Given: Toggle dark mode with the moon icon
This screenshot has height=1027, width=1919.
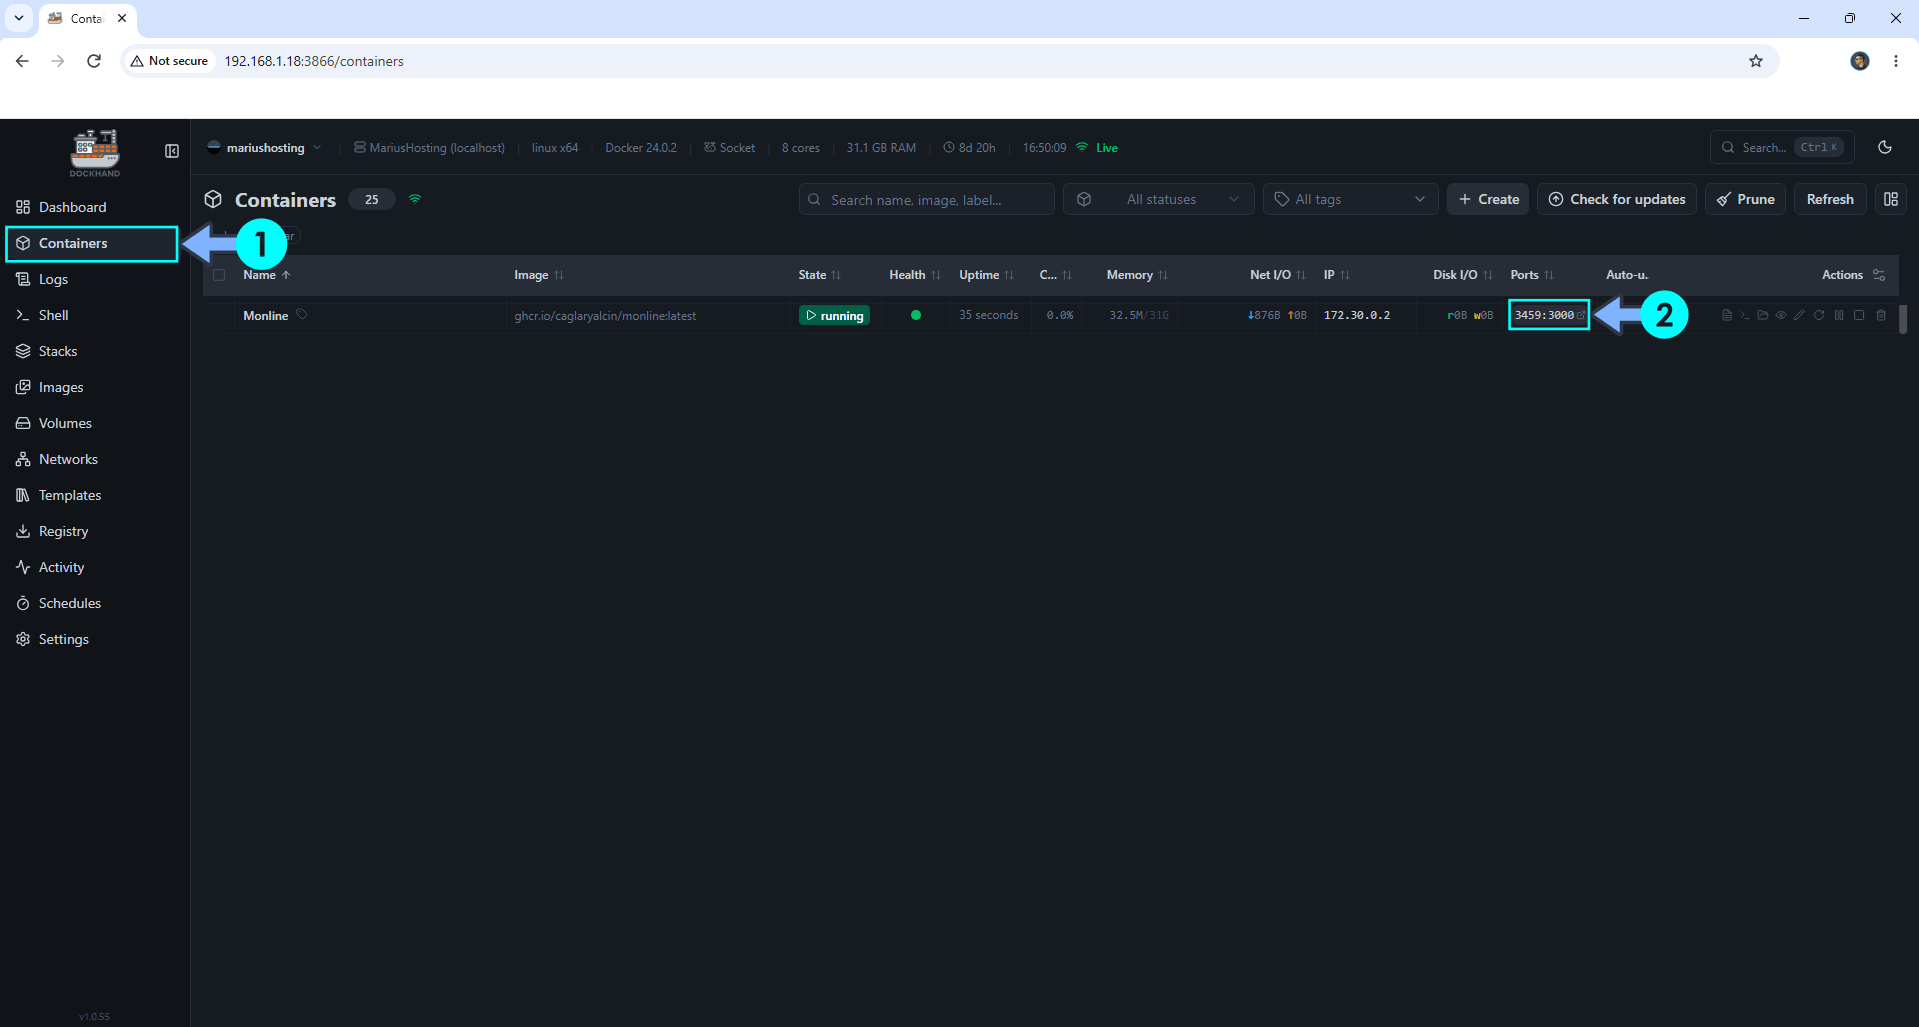Looking at the screenshot, I should coord(1885,147).
